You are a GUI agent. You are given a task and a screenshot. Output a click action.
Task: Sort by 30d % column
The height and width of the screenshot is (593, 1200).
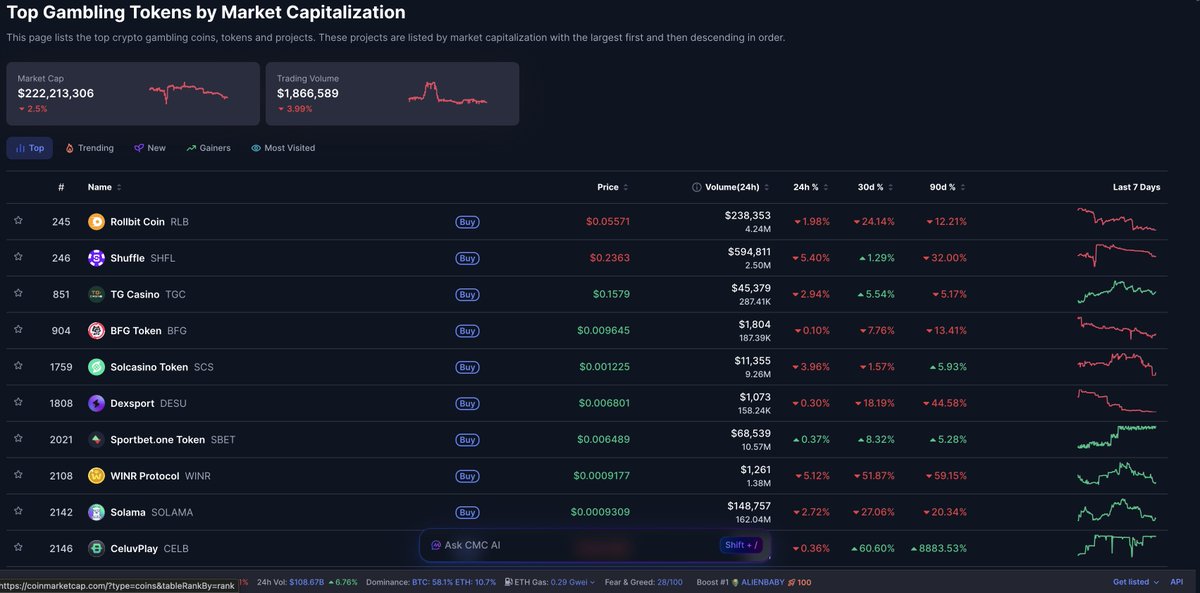pos(875,187)
